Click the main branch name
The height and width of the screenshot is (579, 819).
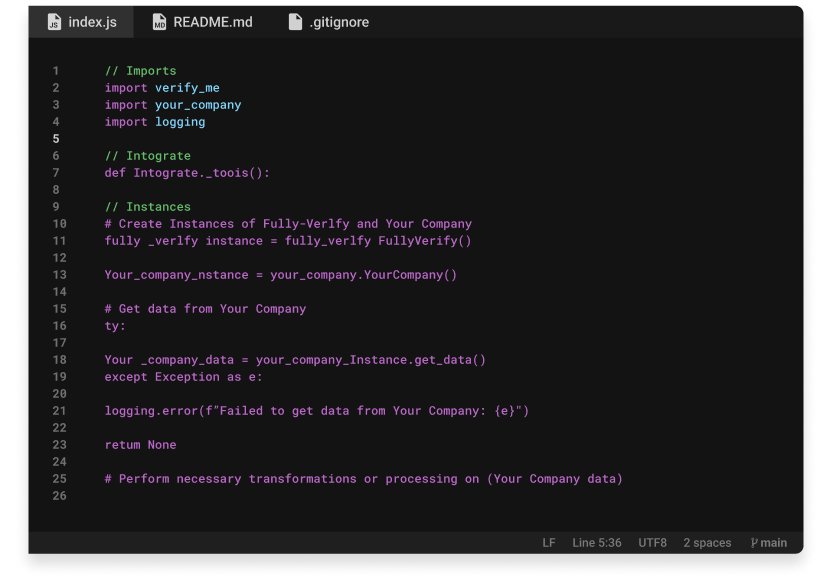[x=773, y=543]
